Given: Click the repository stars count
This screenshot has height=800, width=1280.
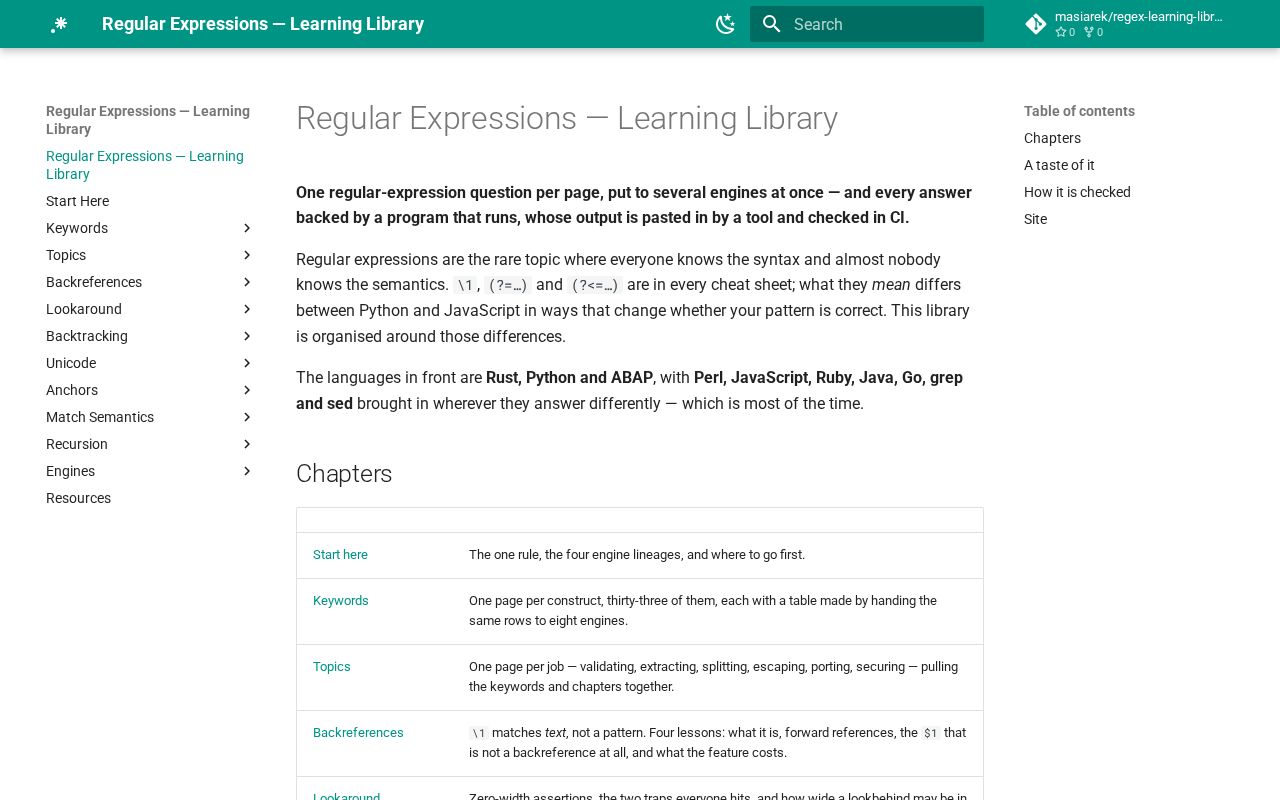Looking at the screenshot, I should 1065,32.
